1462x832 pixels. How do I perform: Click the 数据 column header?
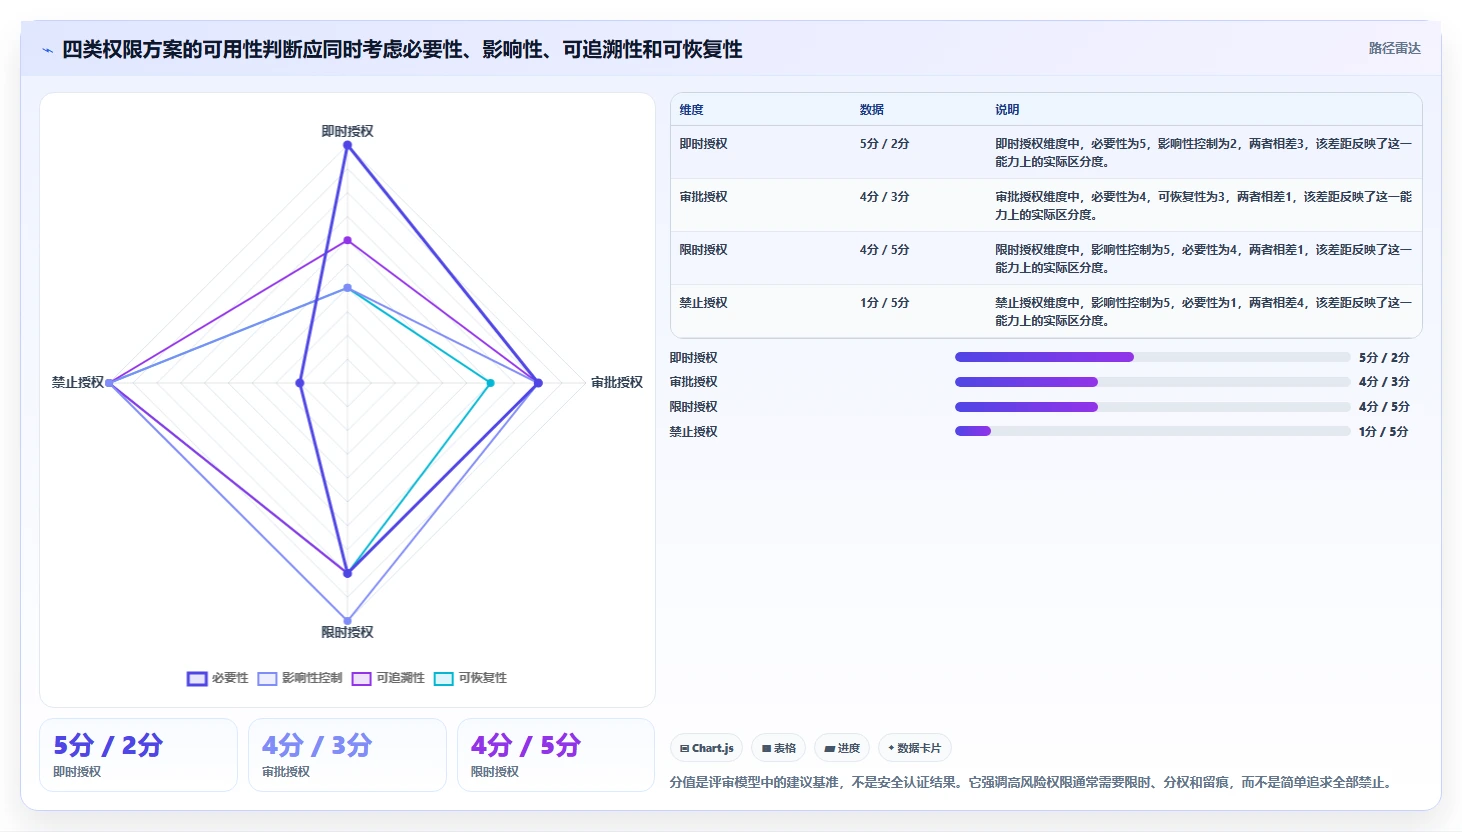pos(872,110)
